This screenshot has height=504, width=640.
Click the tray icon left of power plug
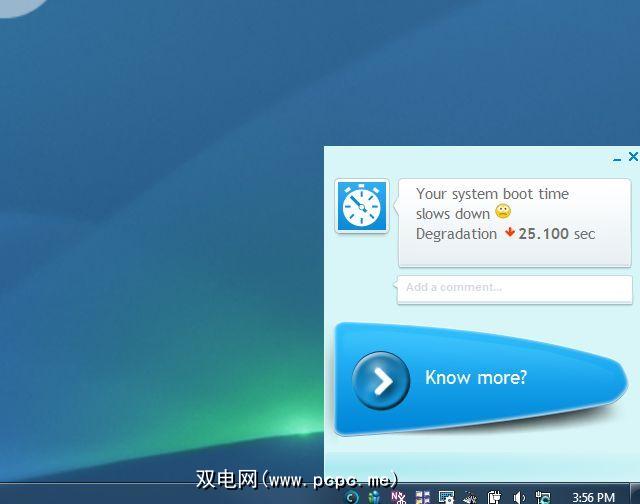pyautogui.click(x=470, y=497)
